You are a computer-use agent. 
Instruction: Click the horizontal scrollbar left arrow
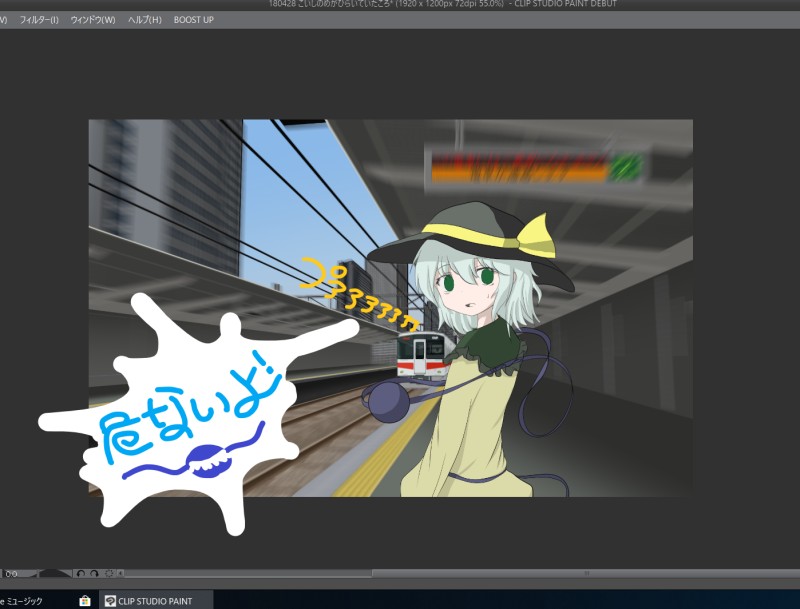[x=120, y=573]
